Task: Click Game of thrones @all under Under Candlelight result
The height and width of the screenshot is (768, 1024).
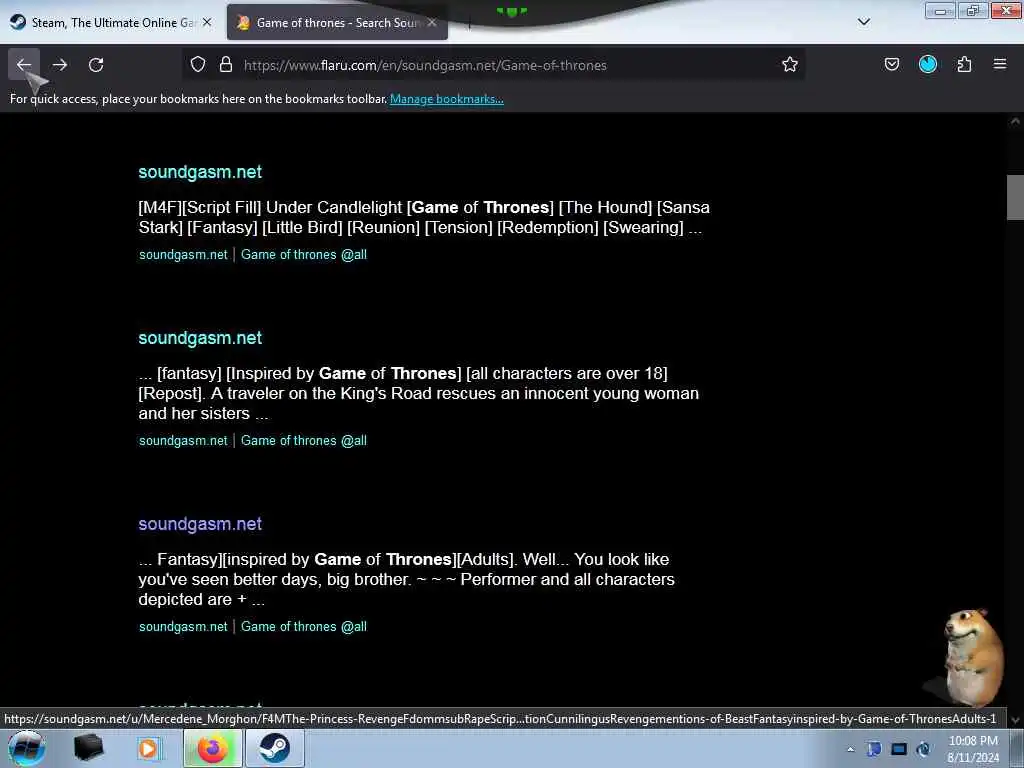Action: coord(304,255)
